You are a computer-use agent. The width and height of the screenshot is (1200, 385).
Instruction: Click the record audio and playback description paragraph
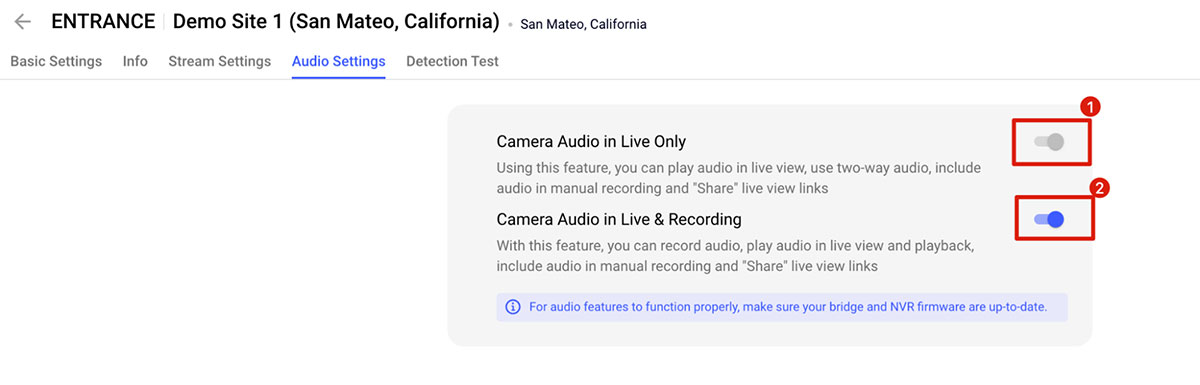click(x=735, y=255)
